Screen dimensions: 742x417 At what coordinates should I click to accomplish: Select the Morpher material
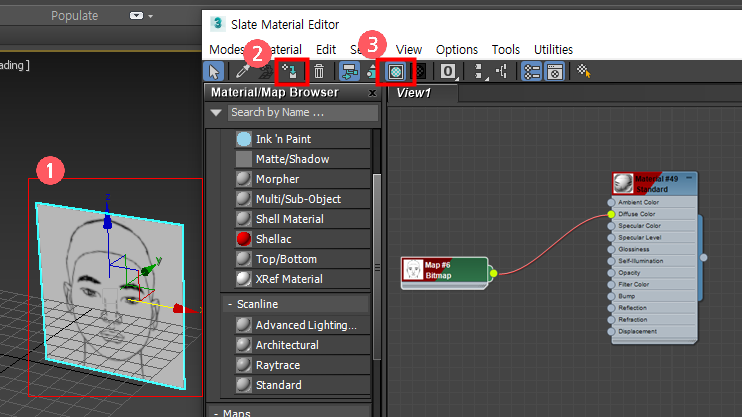[302, 179]
